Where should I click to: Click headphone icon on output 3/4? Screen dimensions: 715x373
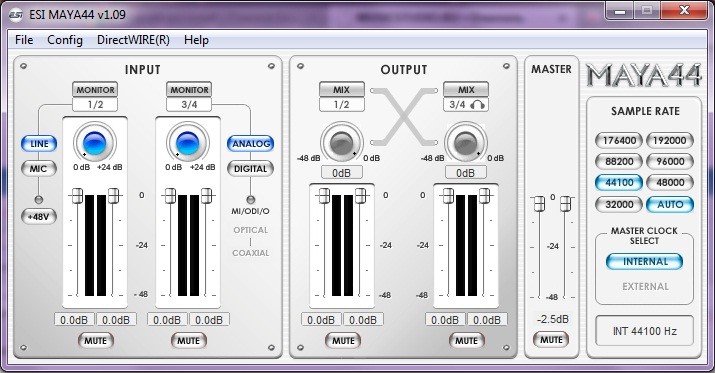(x=477, y=105)
